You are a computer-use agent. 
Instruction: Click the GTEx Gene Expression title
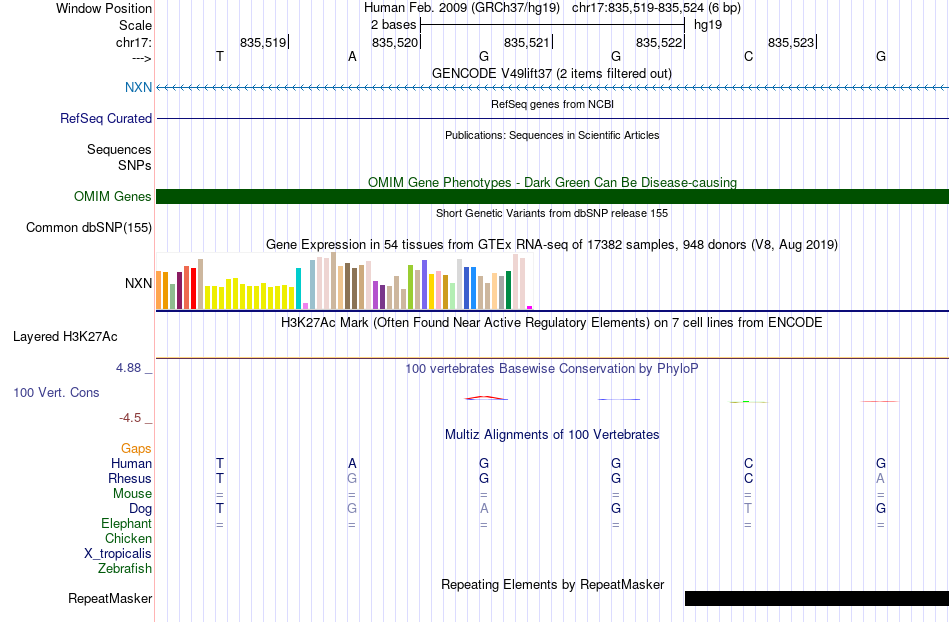pyautogui.click(x=552, y=245)
